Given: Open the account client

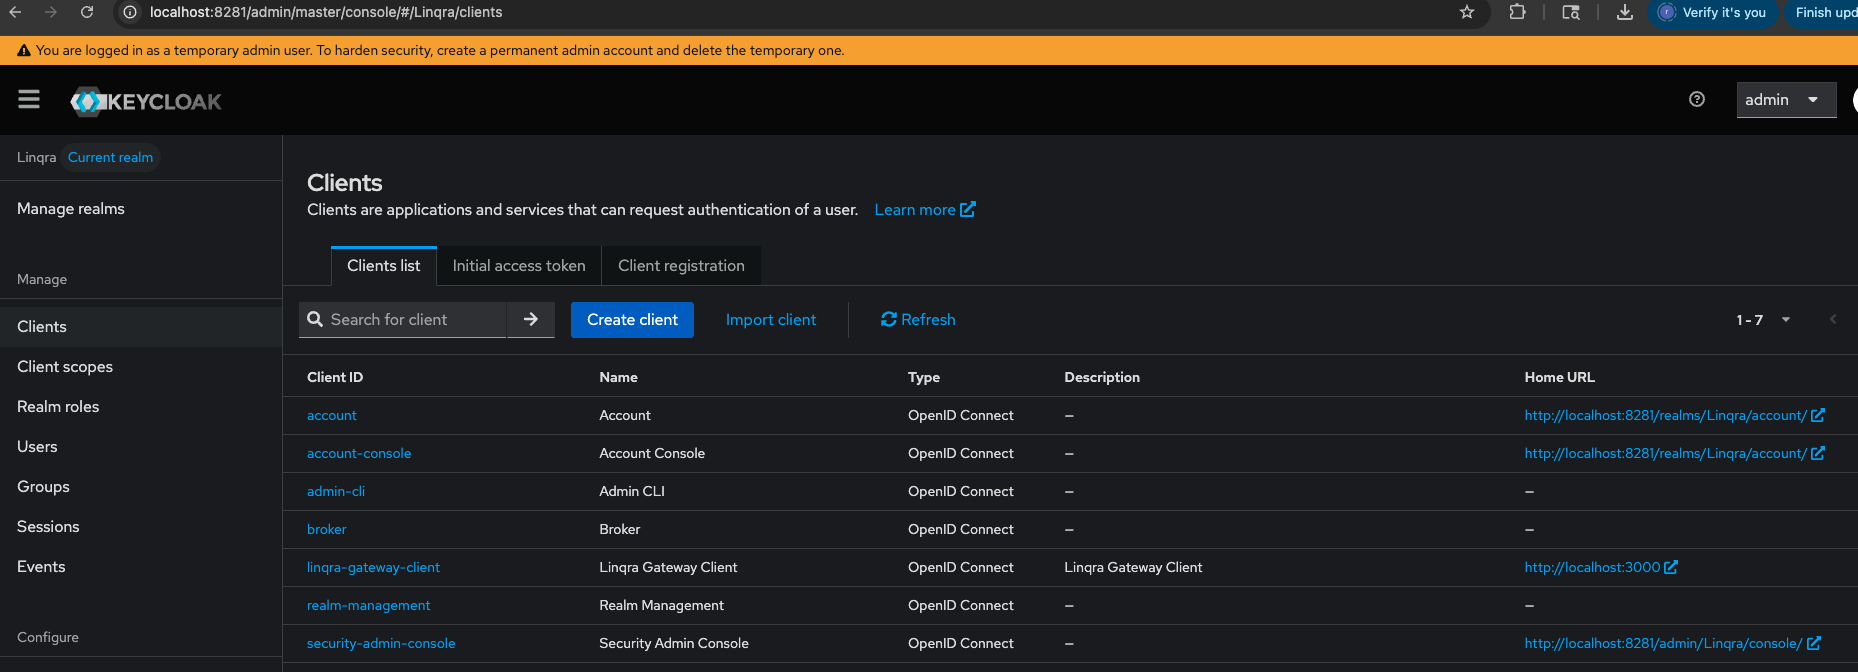Looking at the screenshot, I should (332, 416).
